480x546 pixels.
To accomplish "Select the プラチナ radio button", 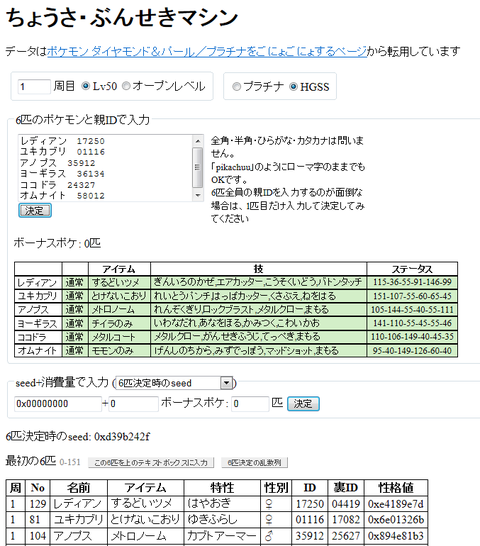I will [x=237, y=86].
